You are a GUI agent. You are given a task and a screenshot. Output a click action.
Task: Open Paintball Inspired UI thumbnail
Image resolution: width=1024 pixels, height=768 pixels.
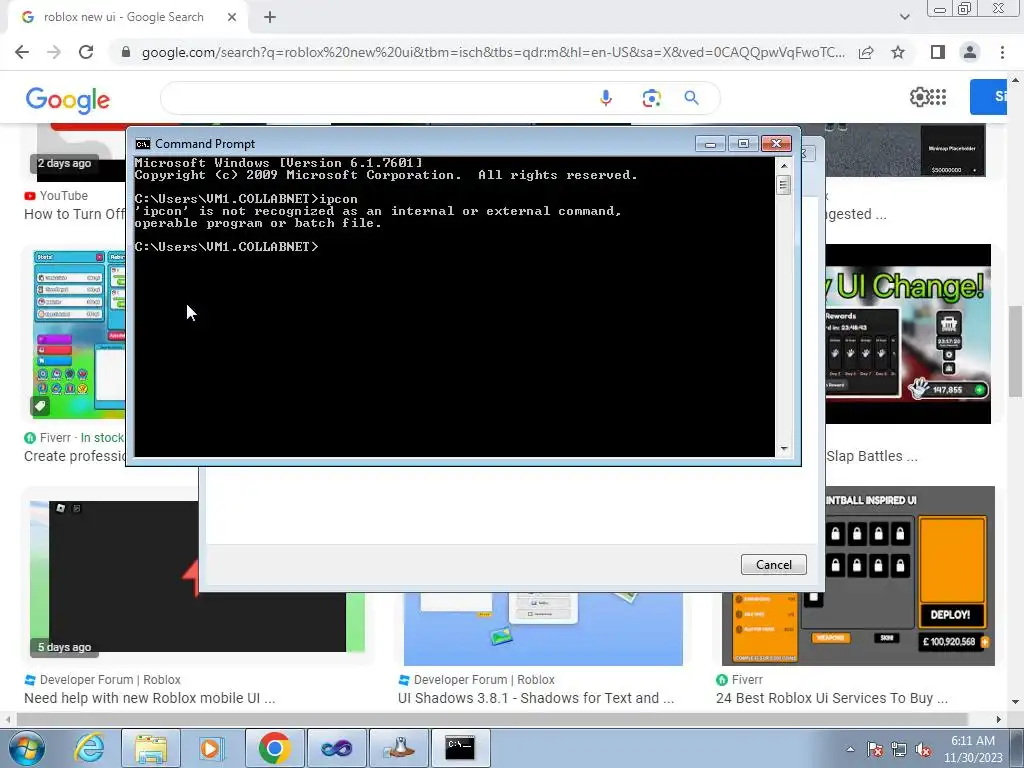[910, 576]
